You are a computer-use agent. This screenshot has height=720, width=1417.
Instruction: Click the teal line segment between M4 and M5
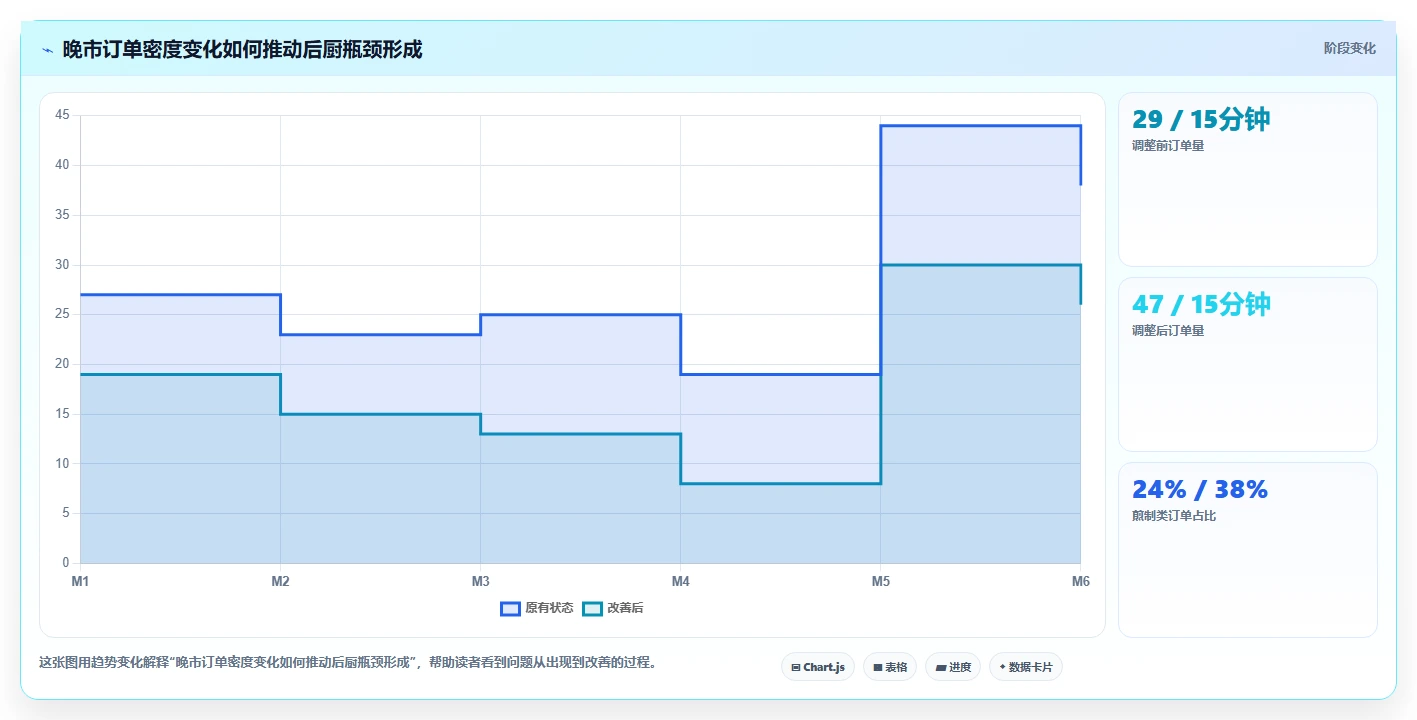click(780, 484)
